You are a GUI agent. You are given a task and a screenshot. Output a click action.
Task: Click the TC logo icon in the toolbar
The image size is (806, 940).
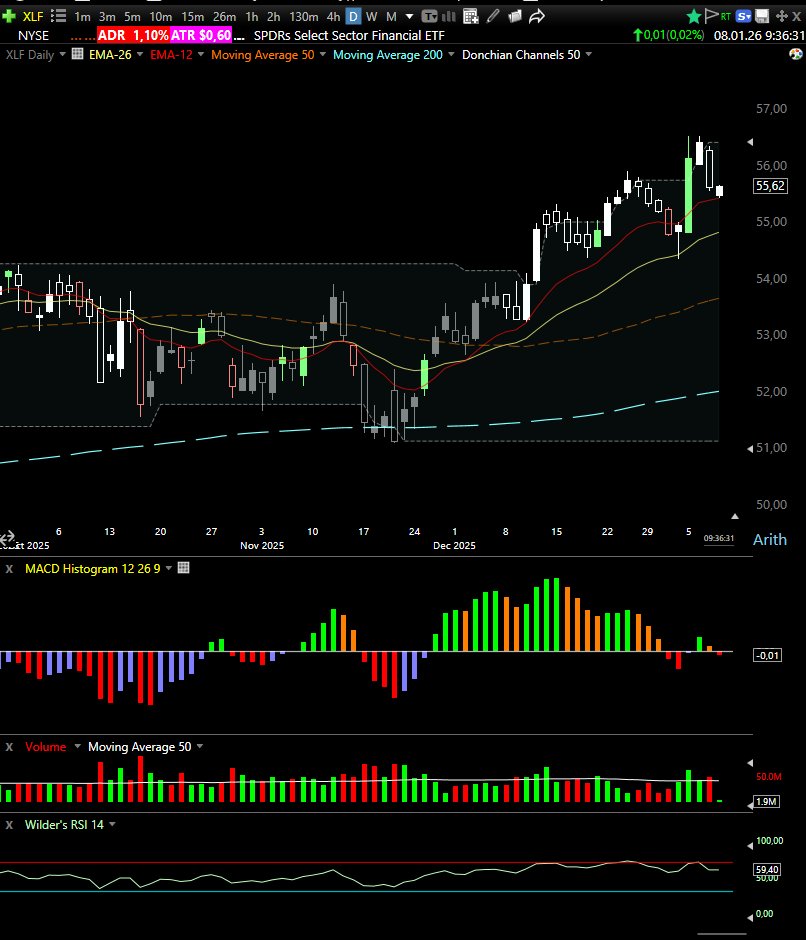tap(429, 16)
